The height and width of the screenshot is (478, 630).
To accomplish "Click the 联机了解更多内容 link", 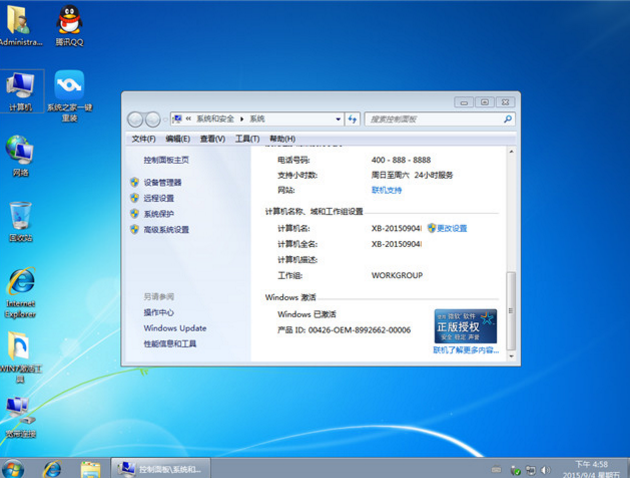I will (x=466, y=350).
